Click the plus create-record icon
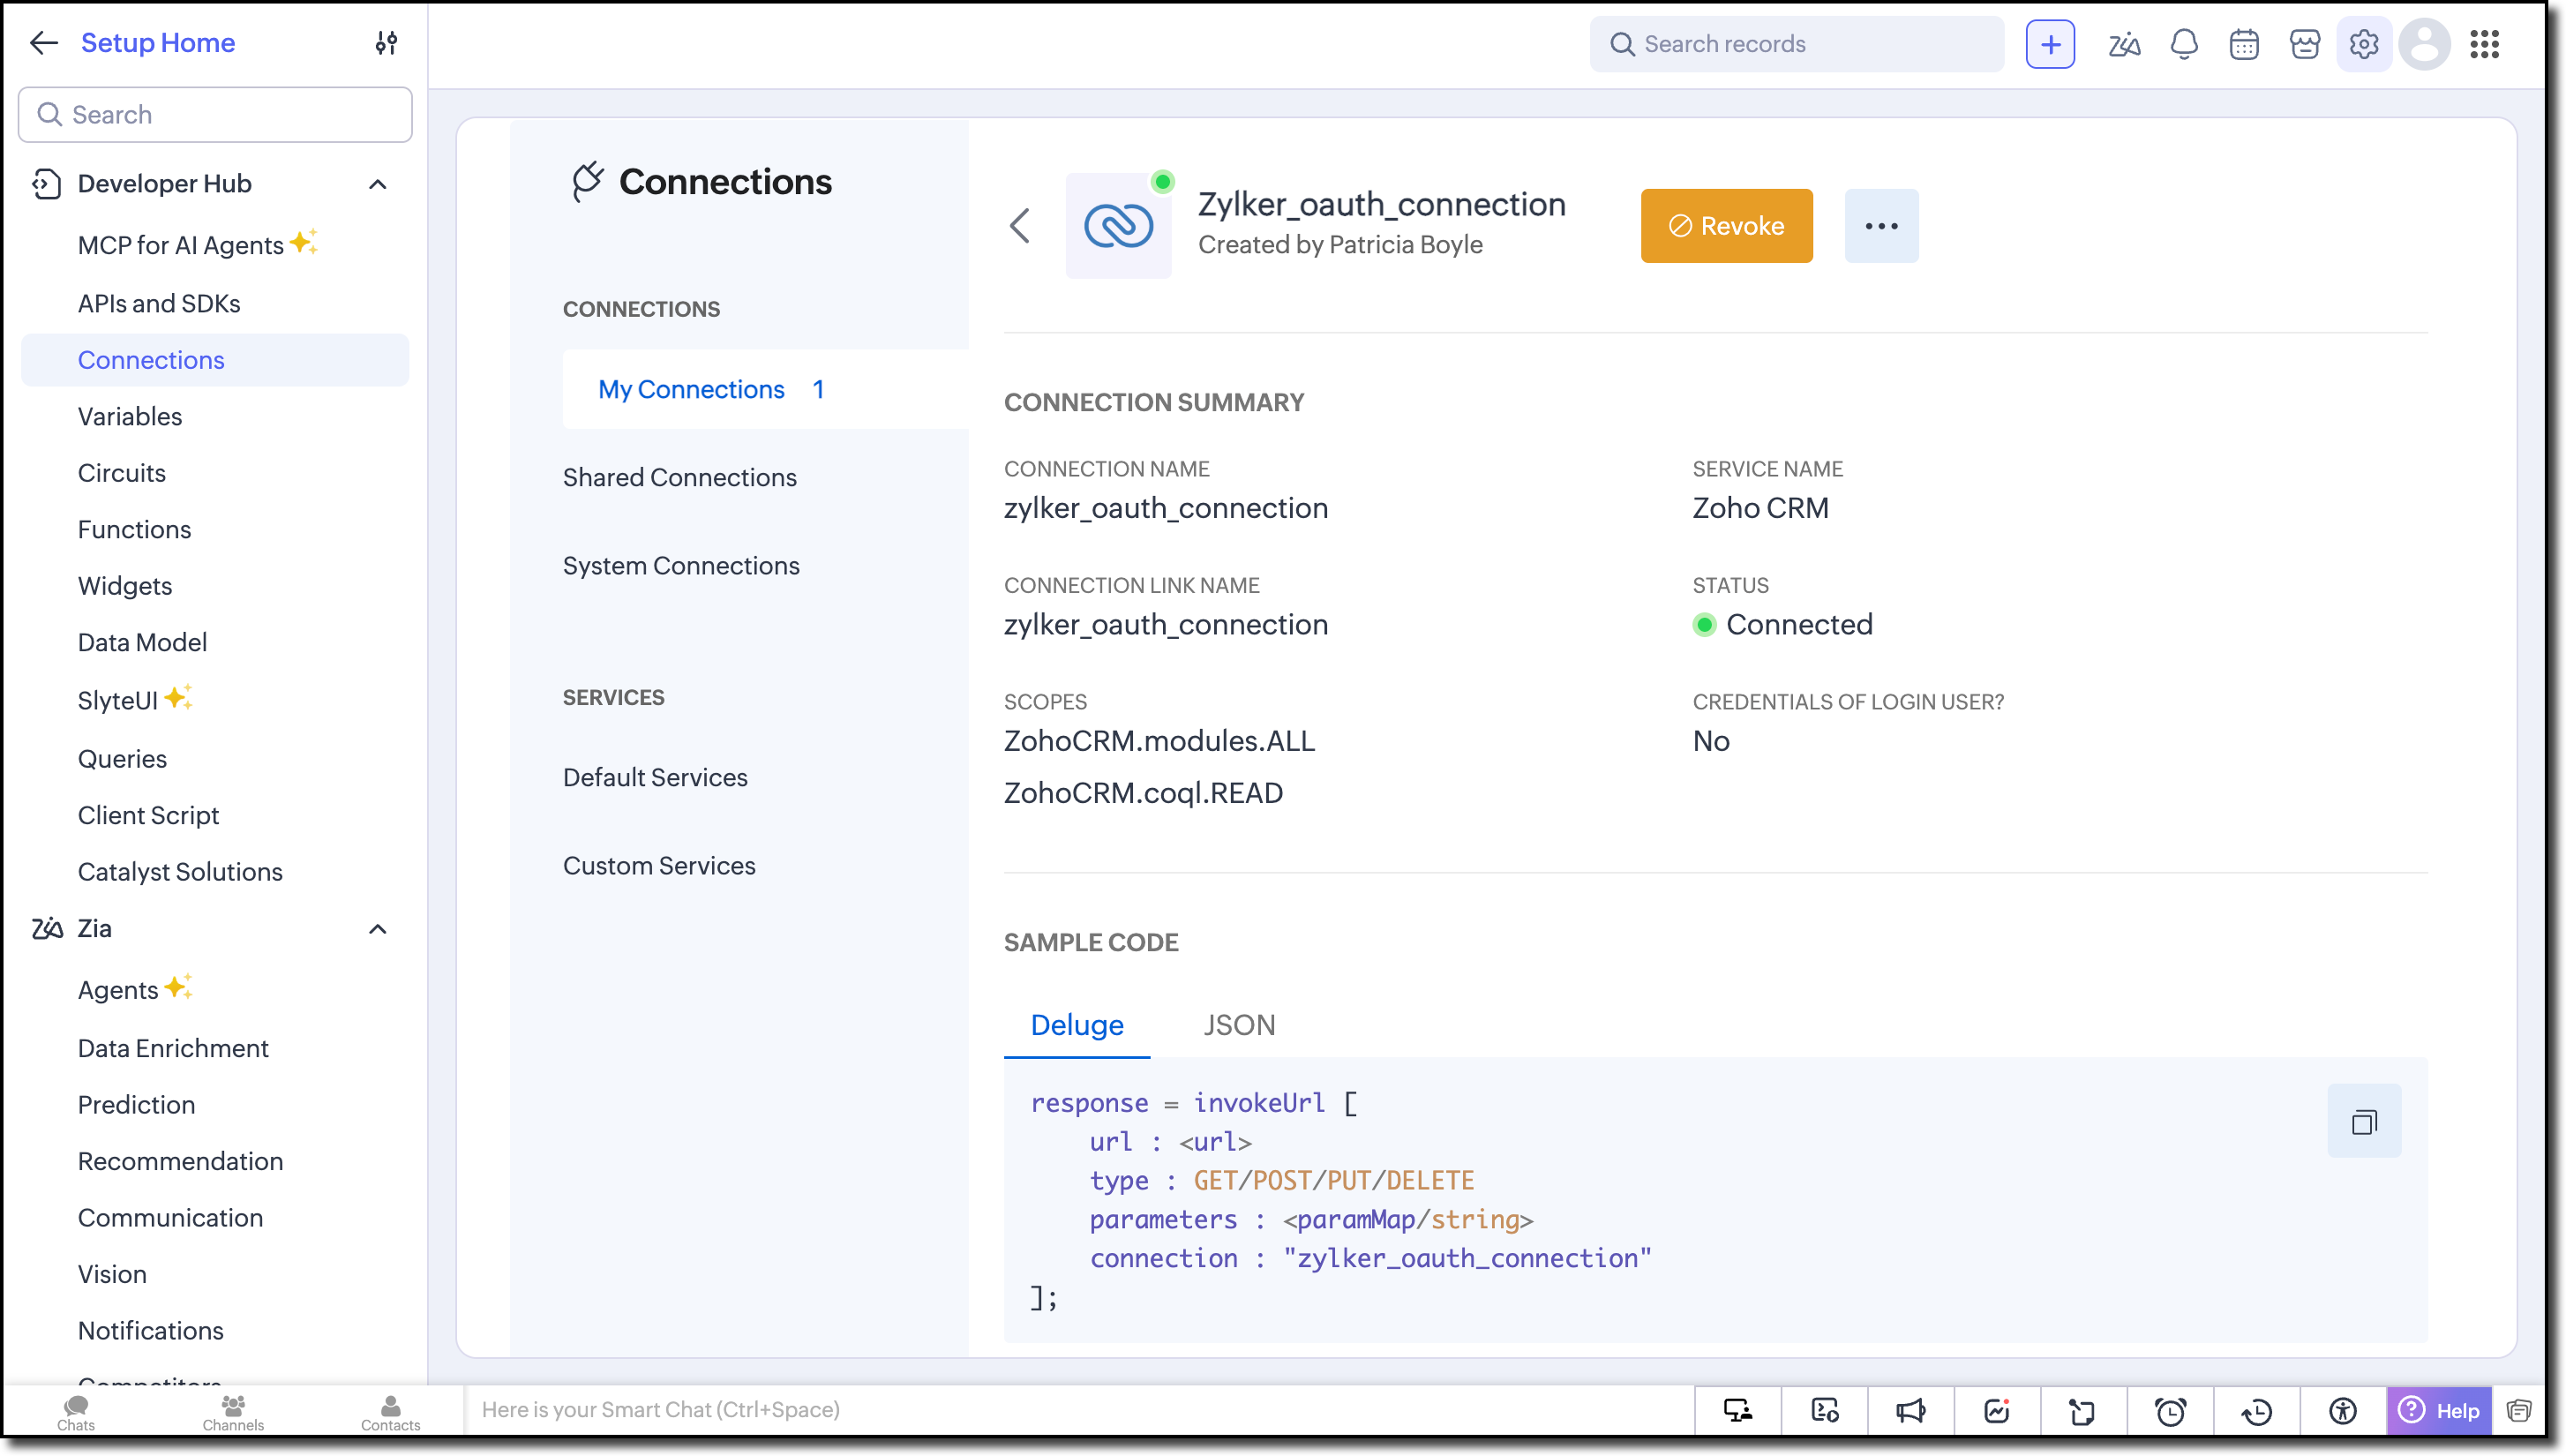The image size is (2566, 1456). coord(2050,44)
